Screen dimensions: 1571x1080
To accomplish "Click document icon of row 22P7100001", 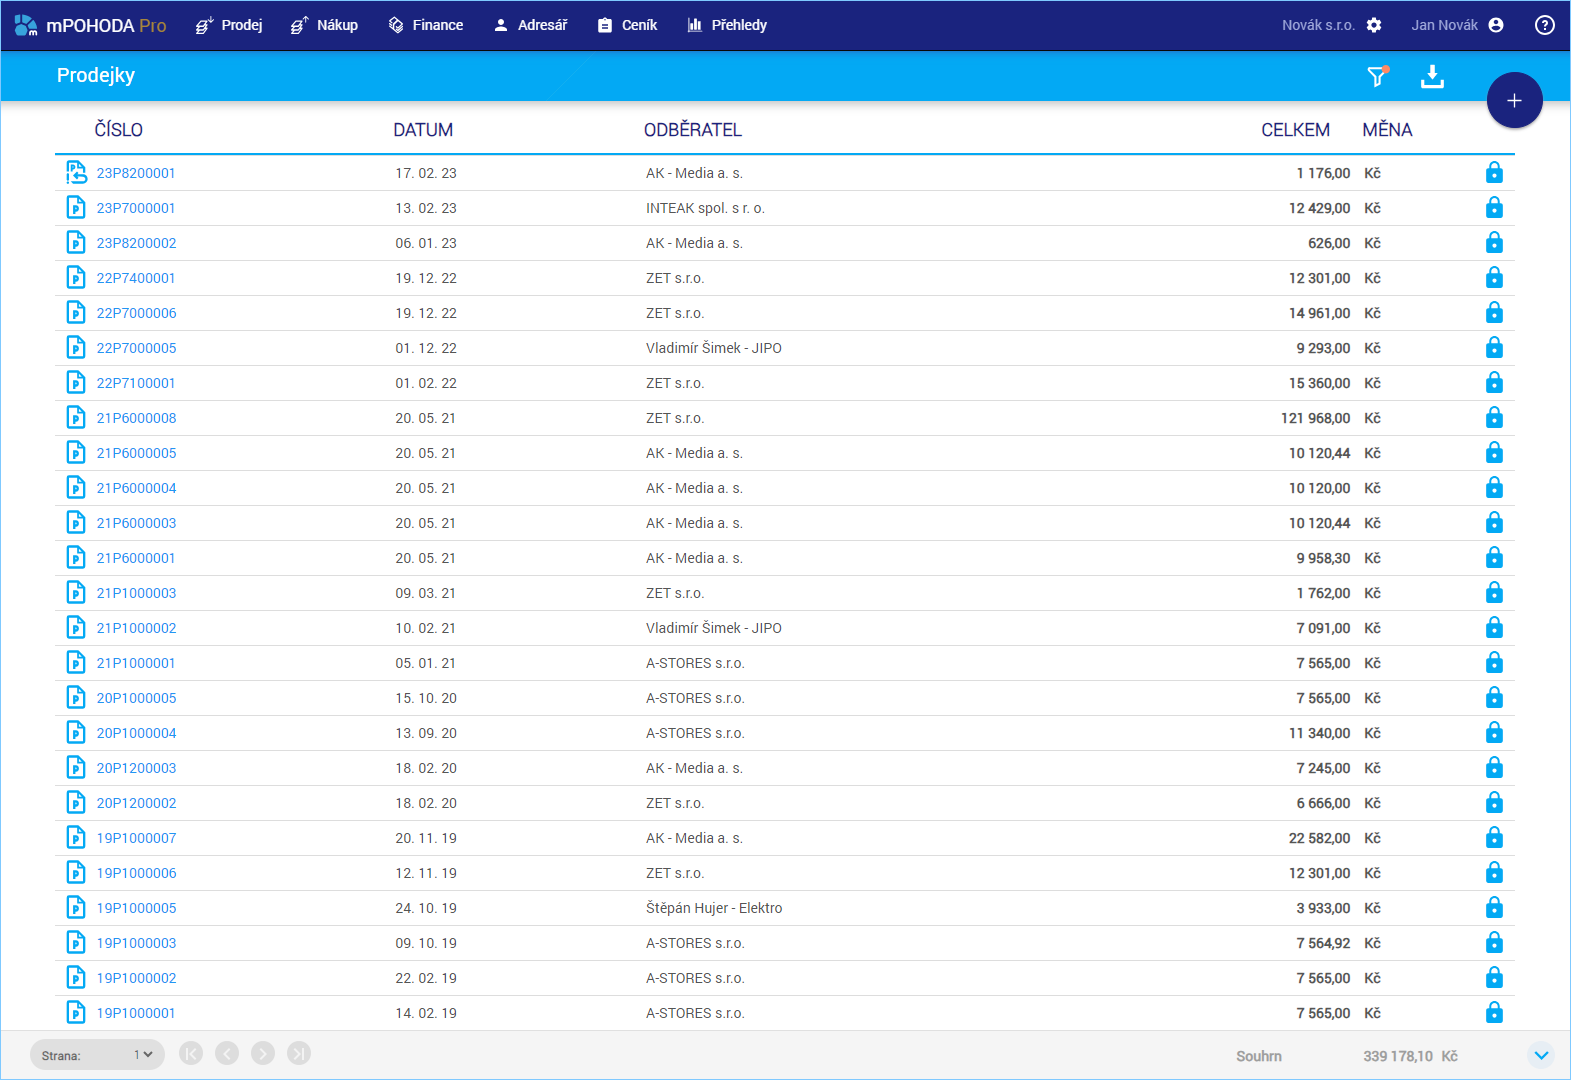I will [76, 383].
